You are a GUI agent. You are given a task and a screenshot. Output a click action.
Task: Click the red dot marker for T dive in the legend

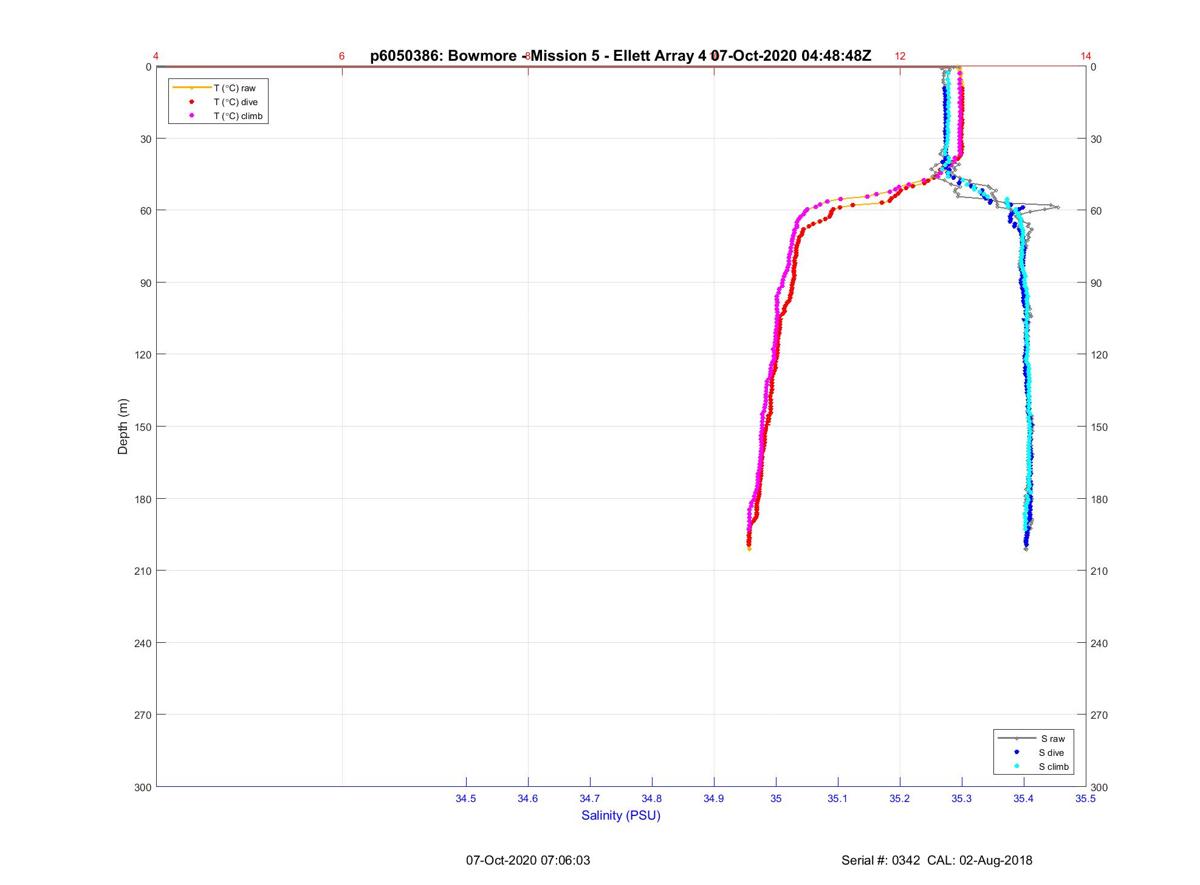click(x=191, y=102)
